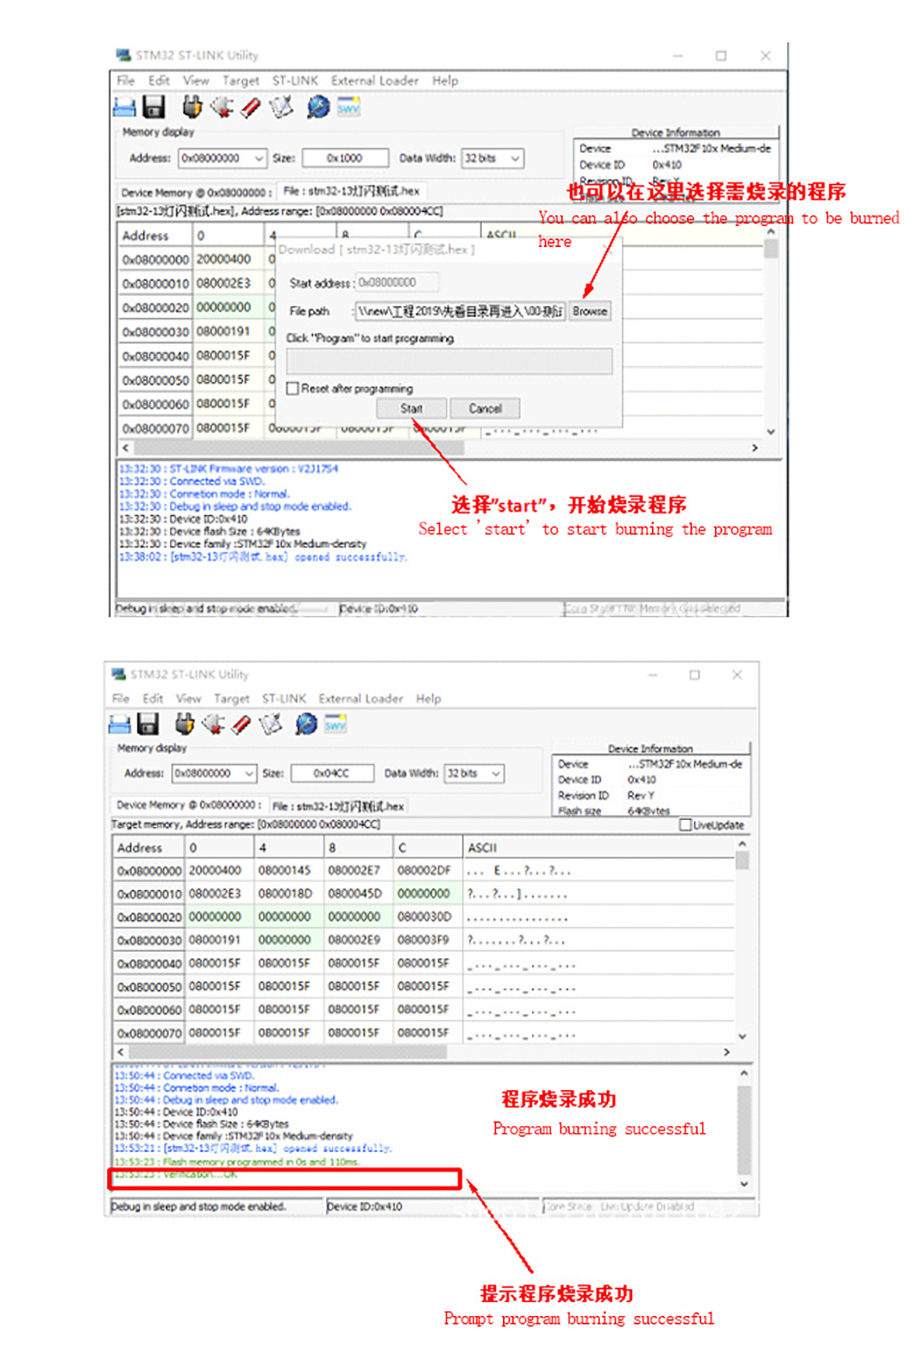The image size is (920, 1351).
Task: Click Save file icon in upper window toolbar
Action: (153, 107)
